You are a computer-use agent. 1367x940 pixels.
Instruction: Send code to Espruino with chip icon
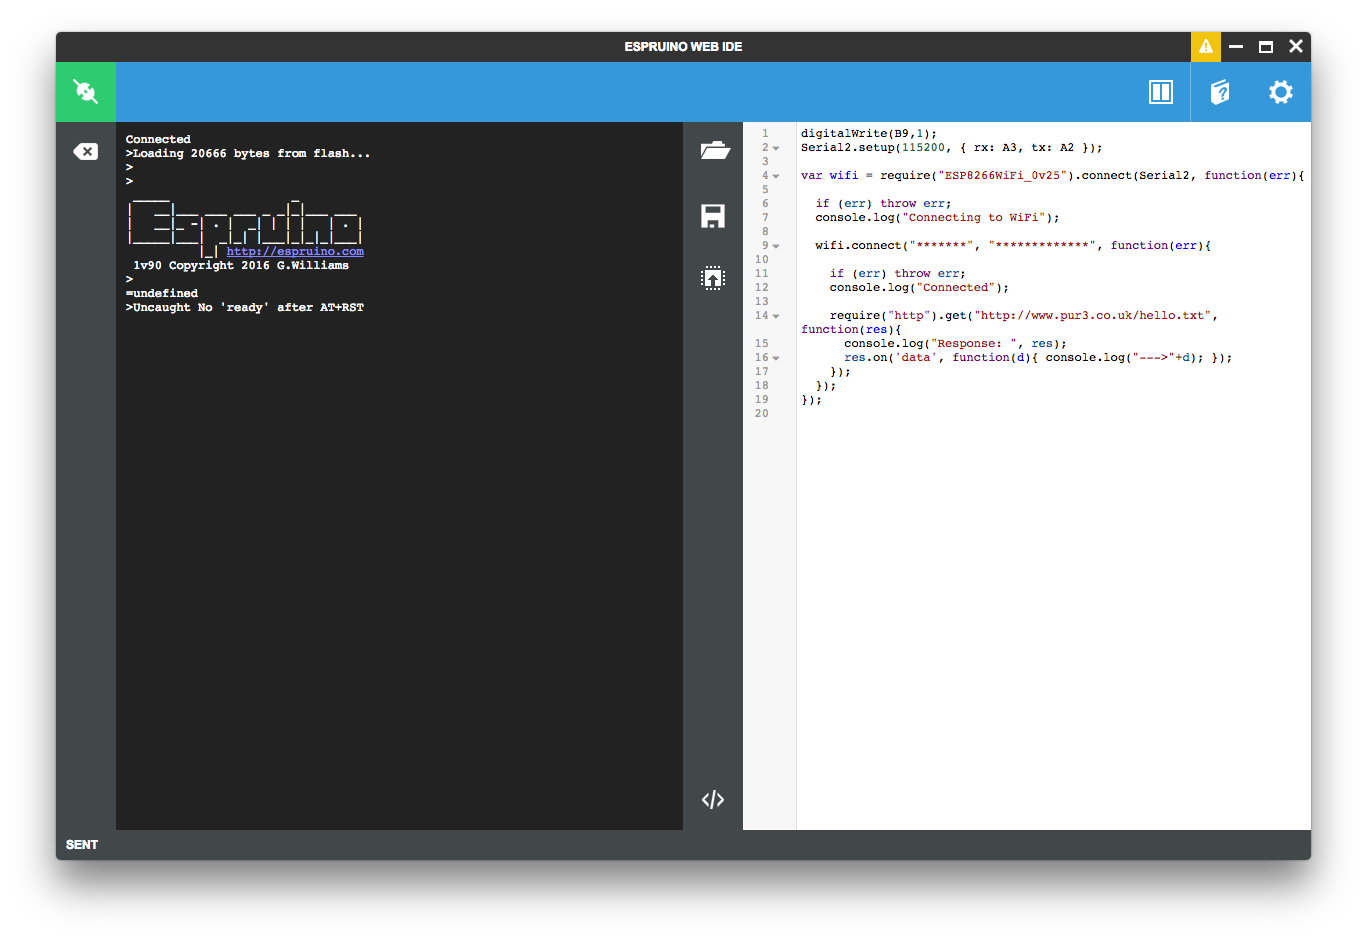(x=713, y=278)
